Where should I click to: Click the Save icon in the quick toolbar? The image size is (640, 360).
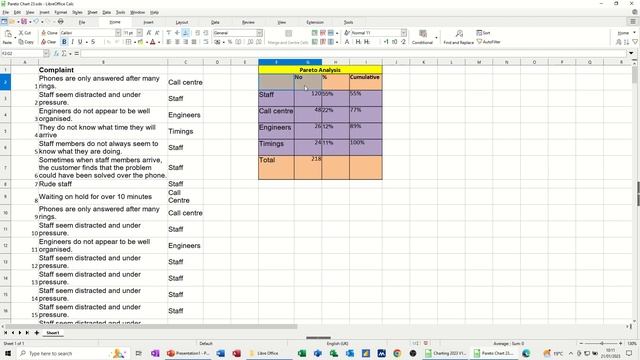coord(24,21)
